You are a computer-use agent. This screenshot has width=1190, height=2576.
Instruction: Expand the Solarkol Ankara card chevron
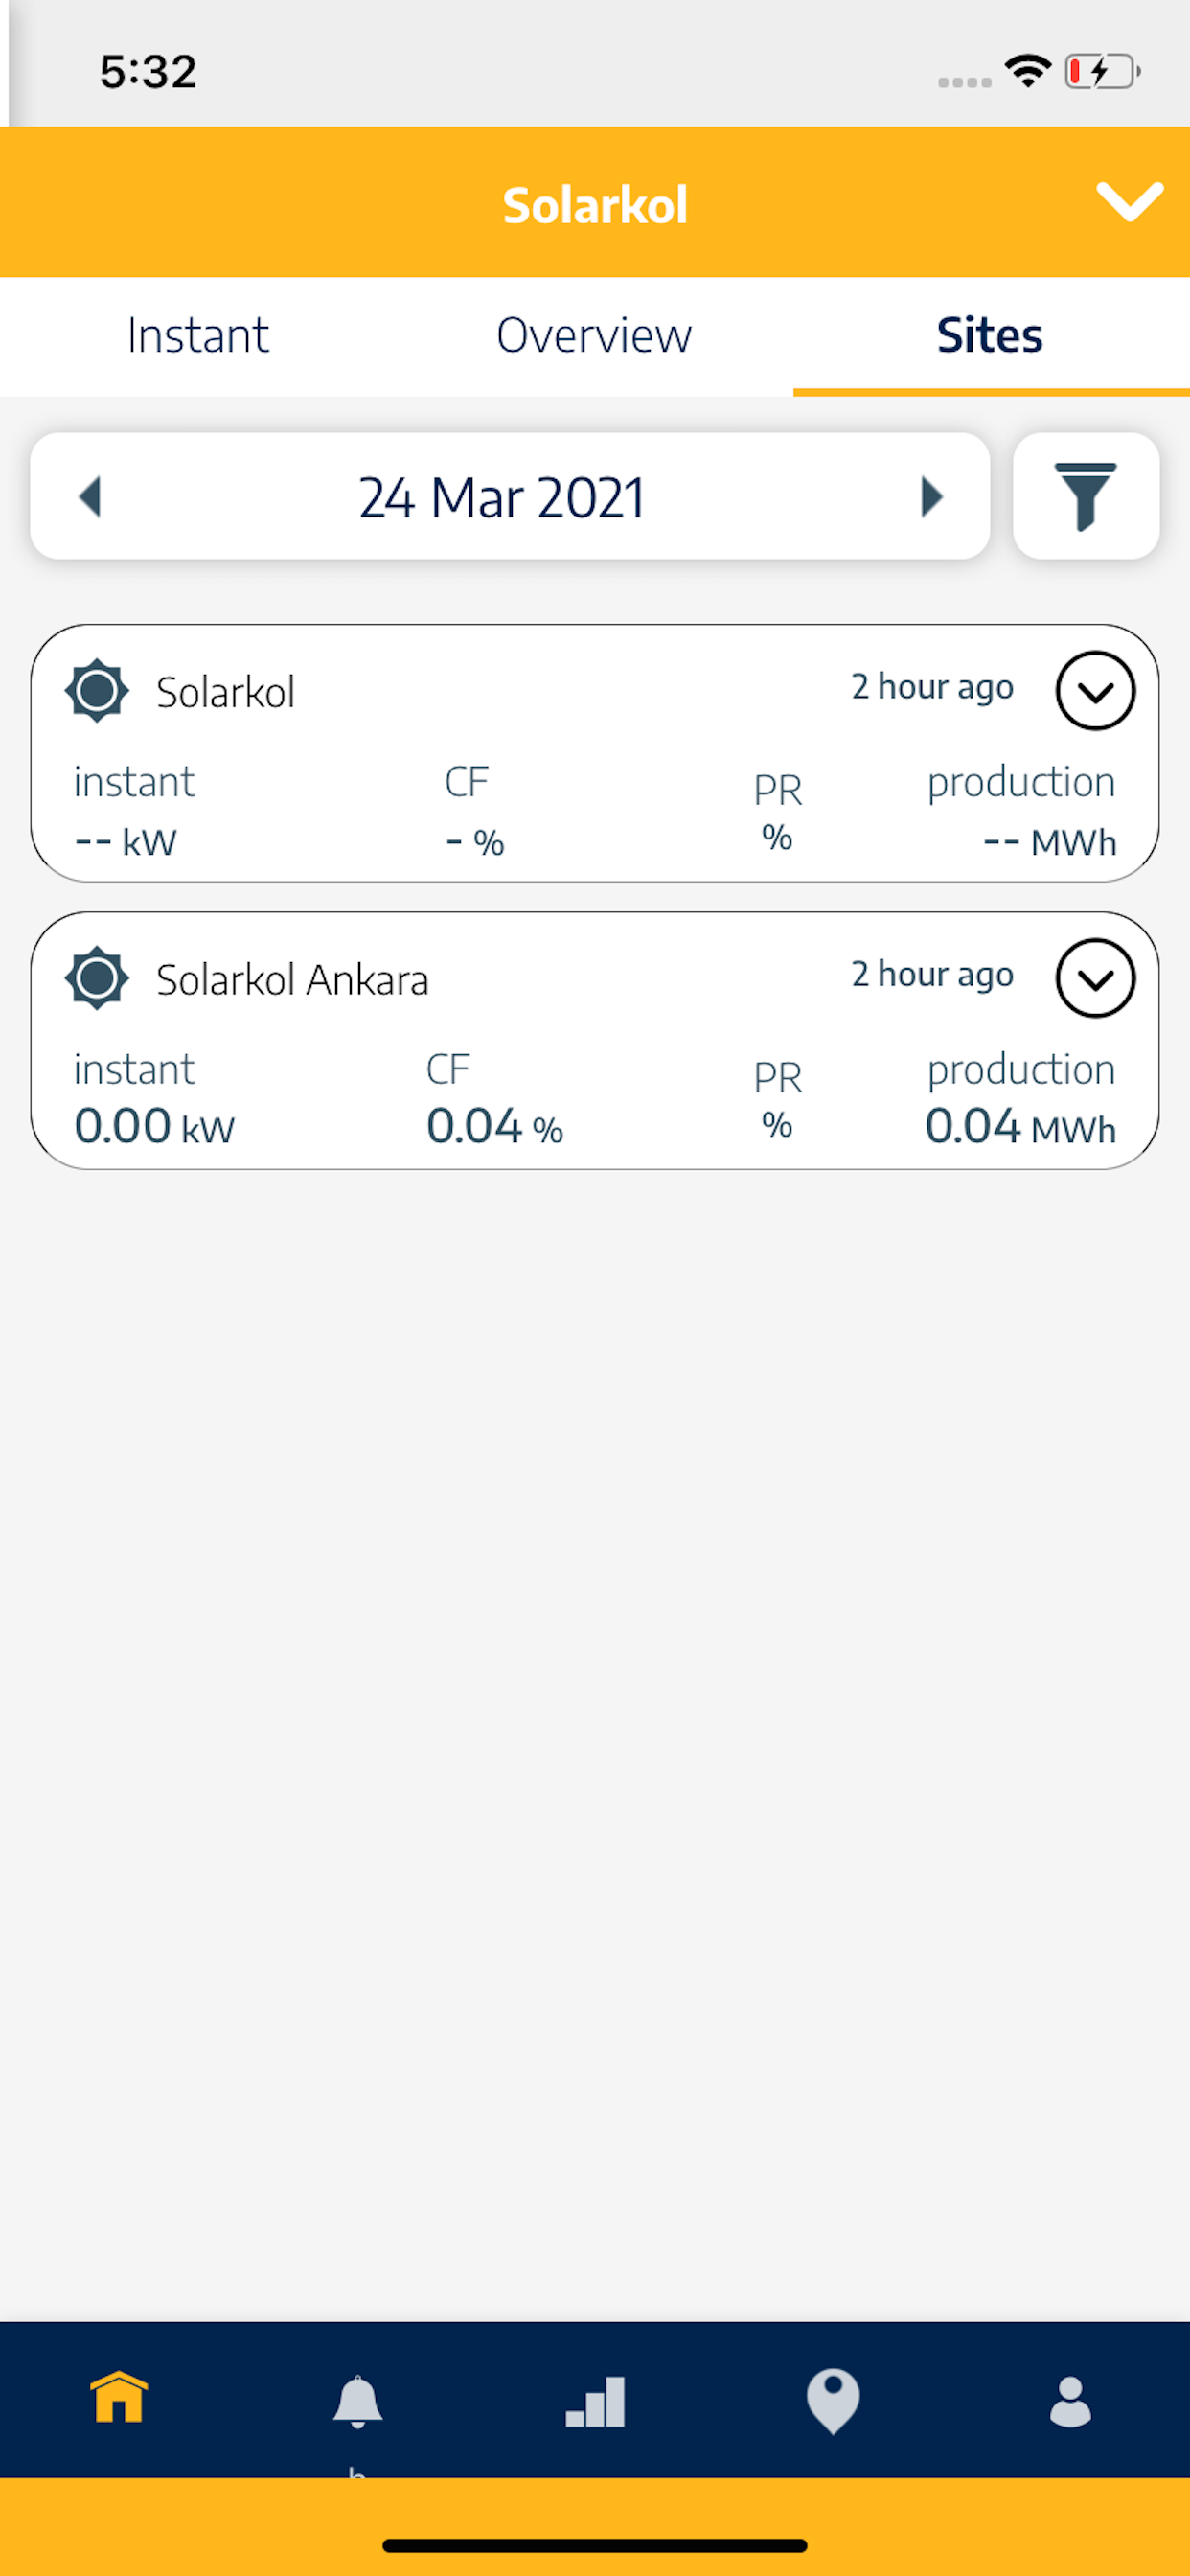[x=1095, y=978]
